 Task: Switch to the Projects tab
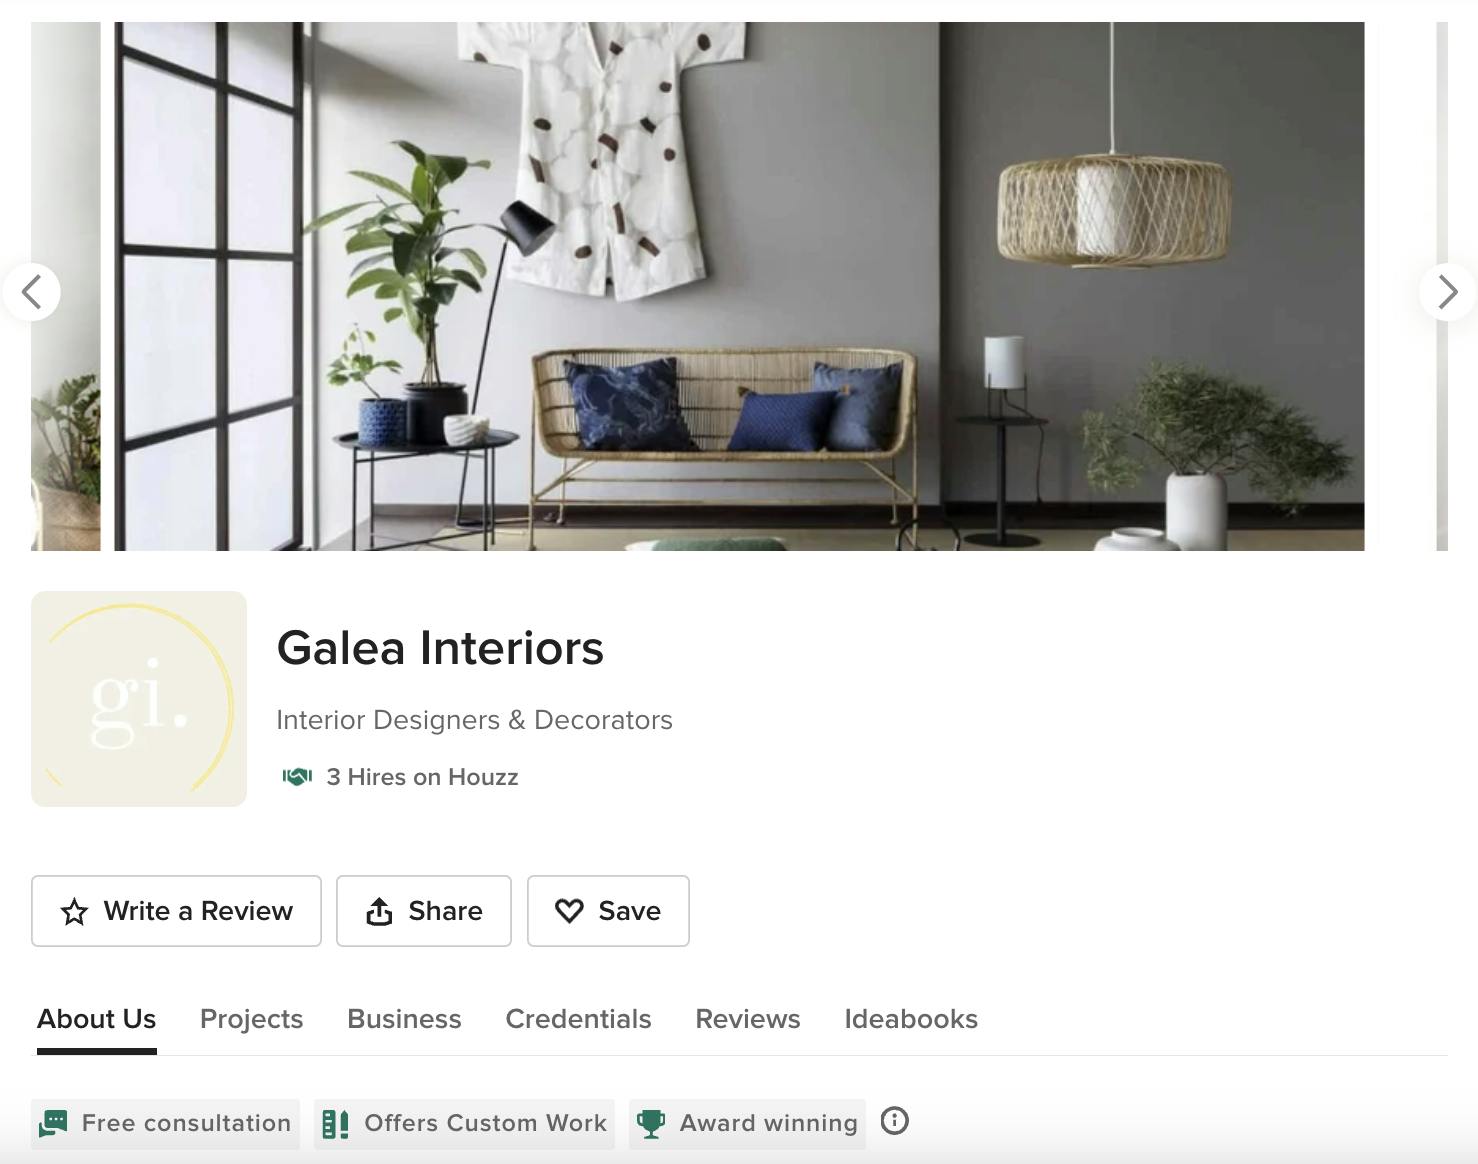point(252,1019)
